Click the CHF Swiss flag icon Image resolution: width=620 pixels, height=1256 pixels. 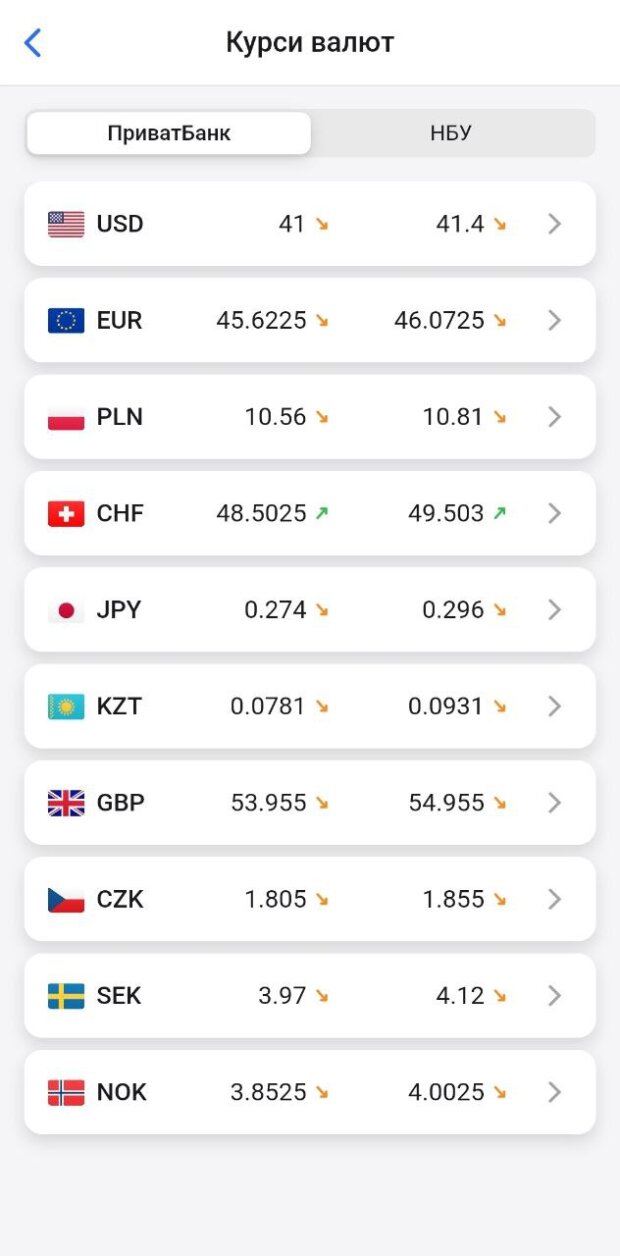click(66, 513)
